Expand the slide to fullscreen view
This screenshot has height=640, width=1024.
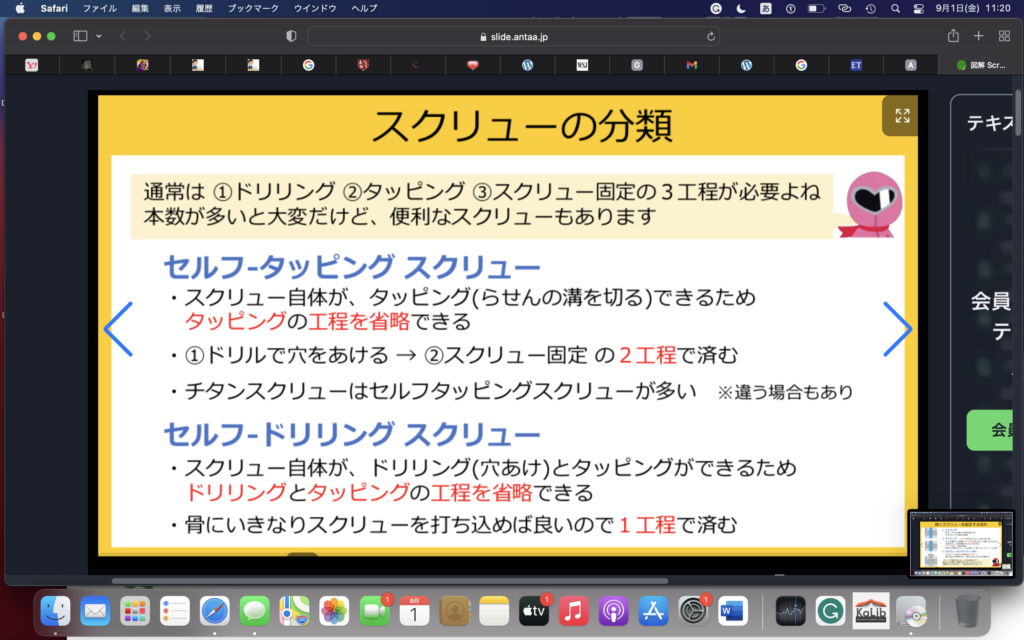tap(902, 115)
